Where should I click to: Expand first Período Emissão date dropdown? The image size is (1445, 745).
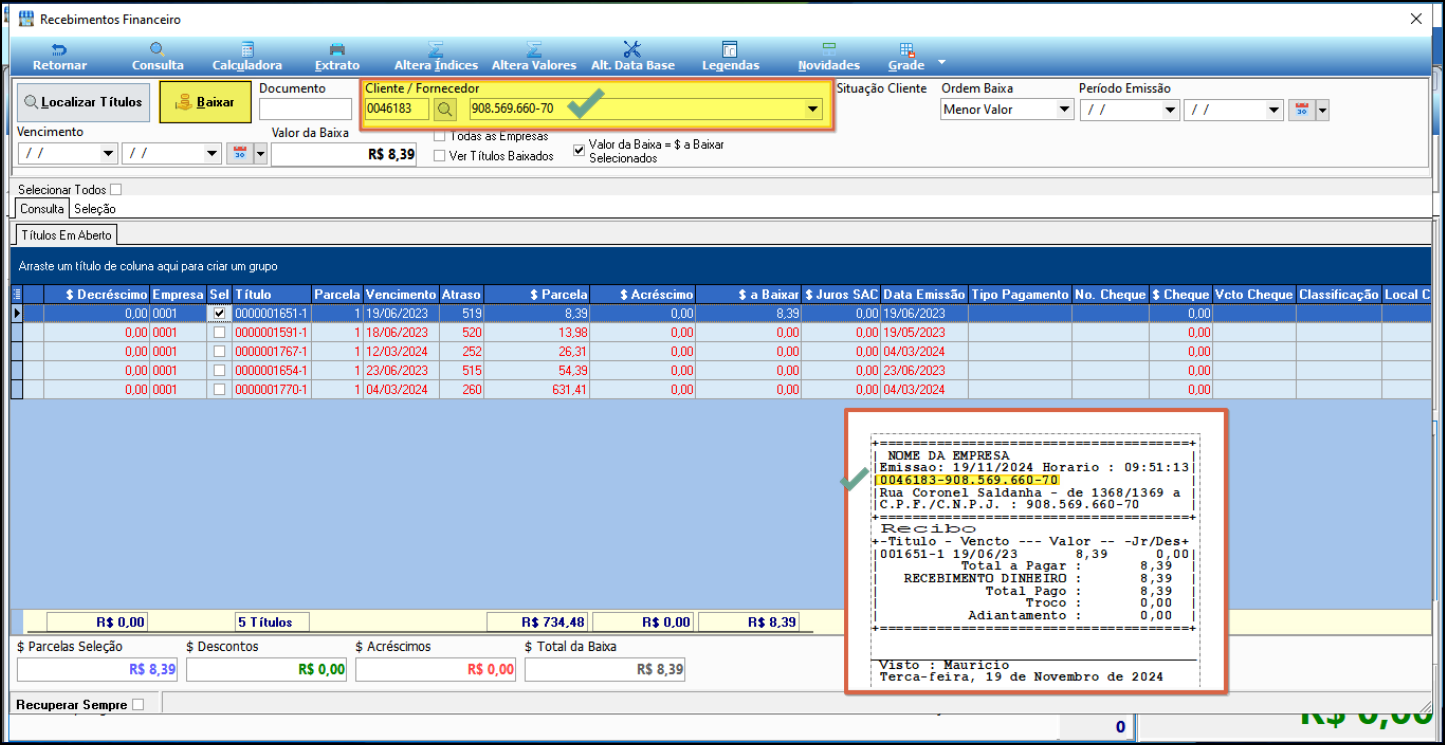pos(1171,110)
